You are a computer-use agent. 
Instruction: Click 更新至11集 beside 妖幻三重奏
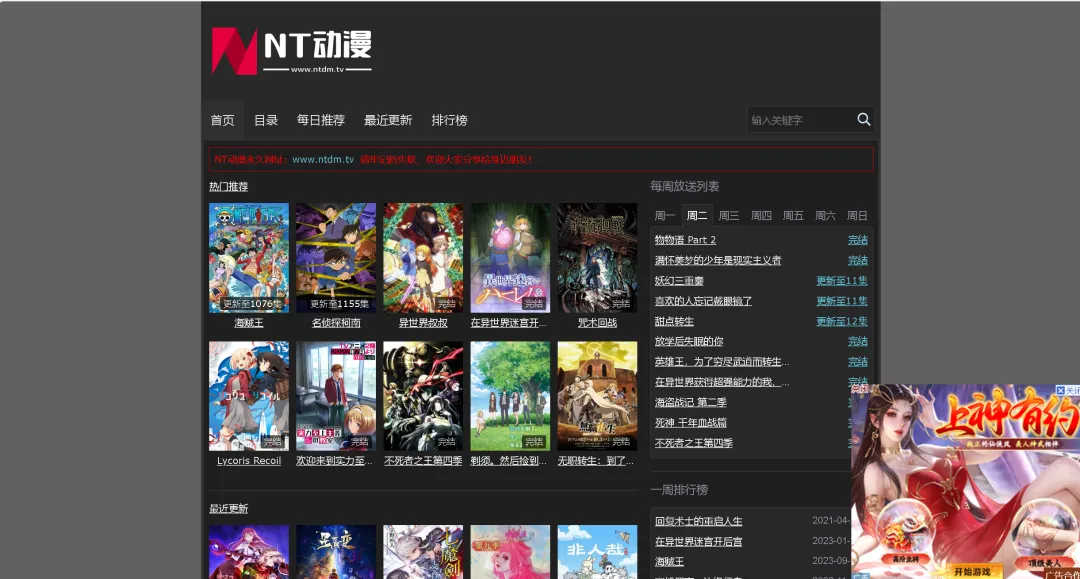coord(842,281)
